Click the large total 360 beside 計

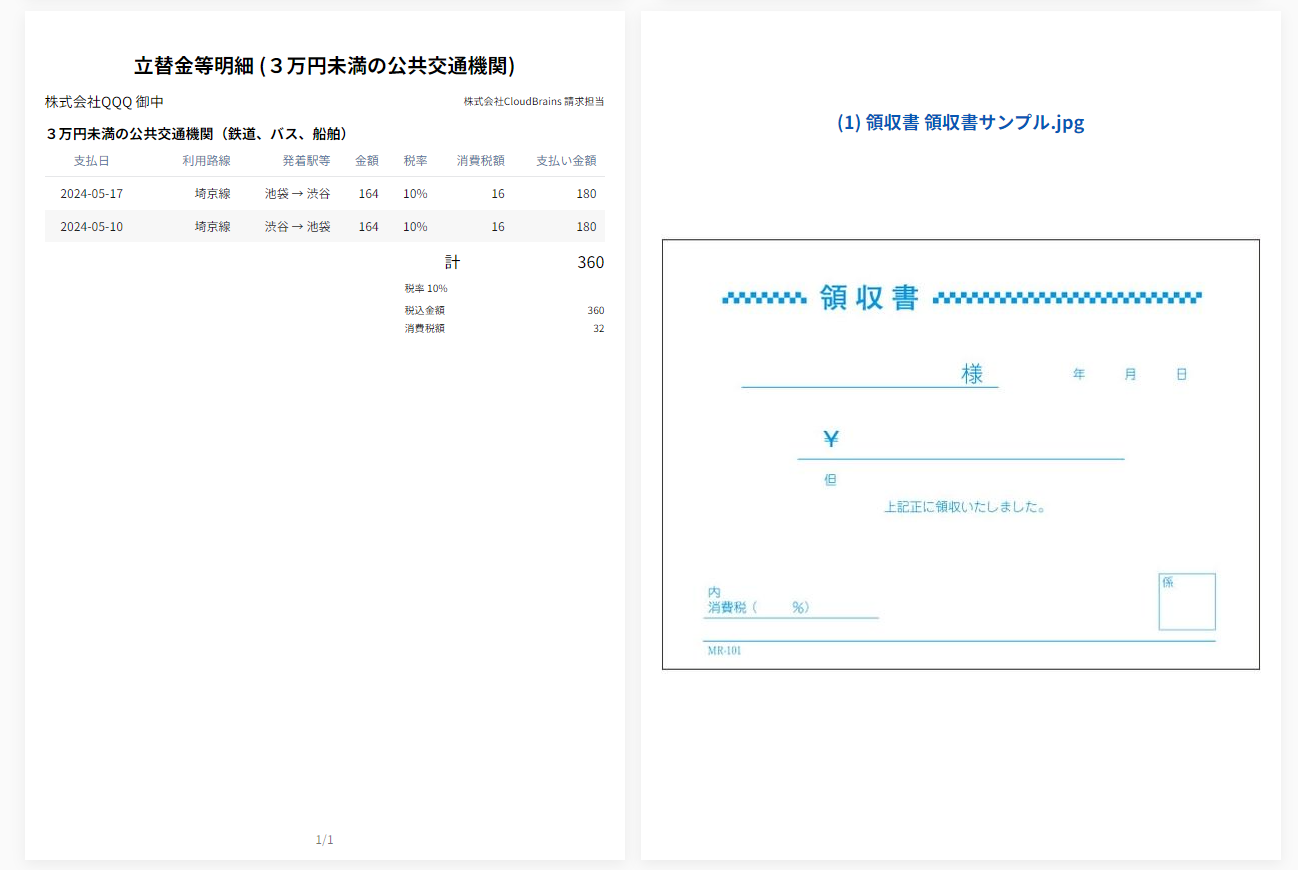point(591,262)
